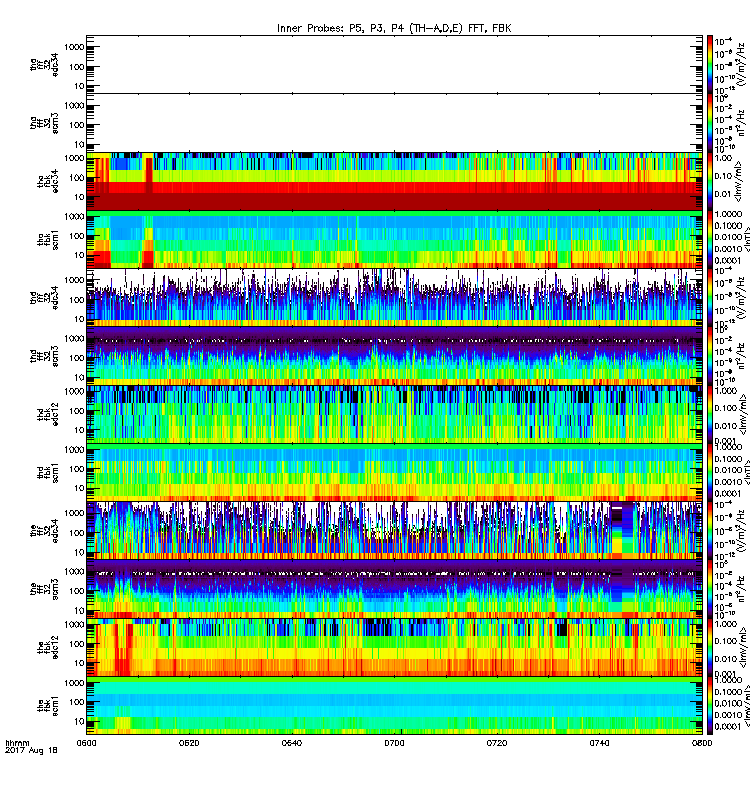Click the '10' tick of bottom the fbk scm1 panel
The height and width of the screenshot is (800, 750).
[79, 721]
